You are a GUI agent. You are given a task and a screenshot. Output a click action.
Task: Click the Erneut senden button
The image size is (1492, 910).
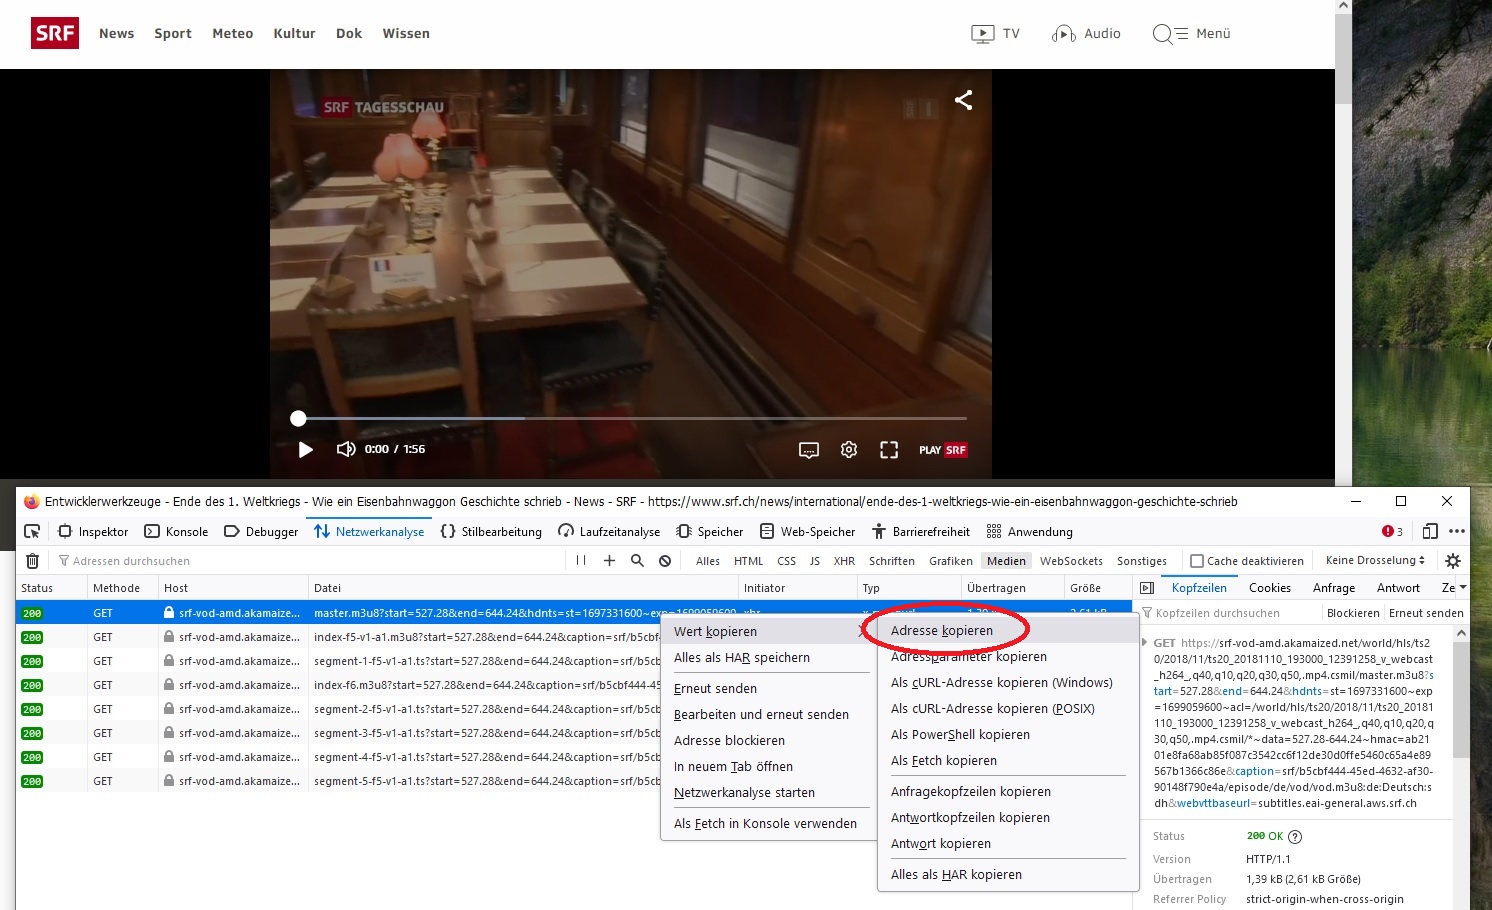pos(1425,613)
